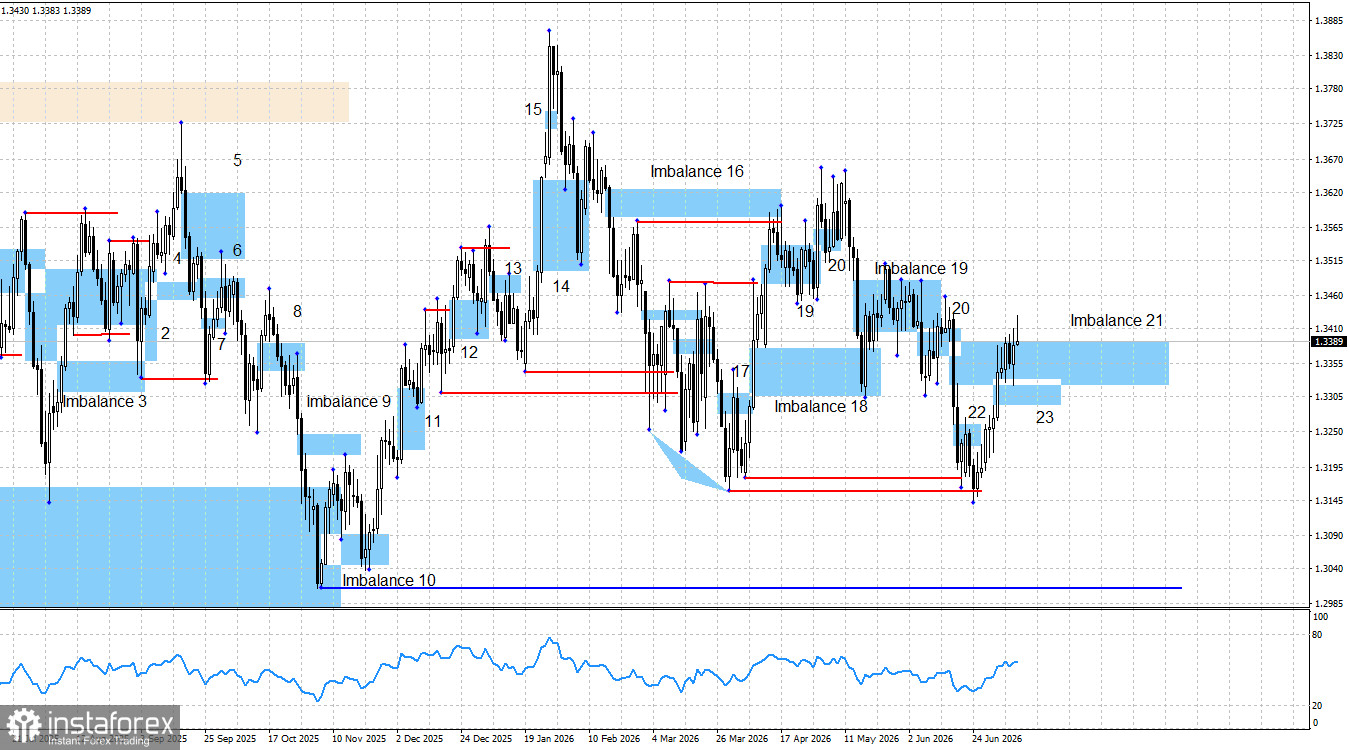The image size is (1350, 750).
Task: Click the 17 Apr 2026 date label
Action: 806,739
